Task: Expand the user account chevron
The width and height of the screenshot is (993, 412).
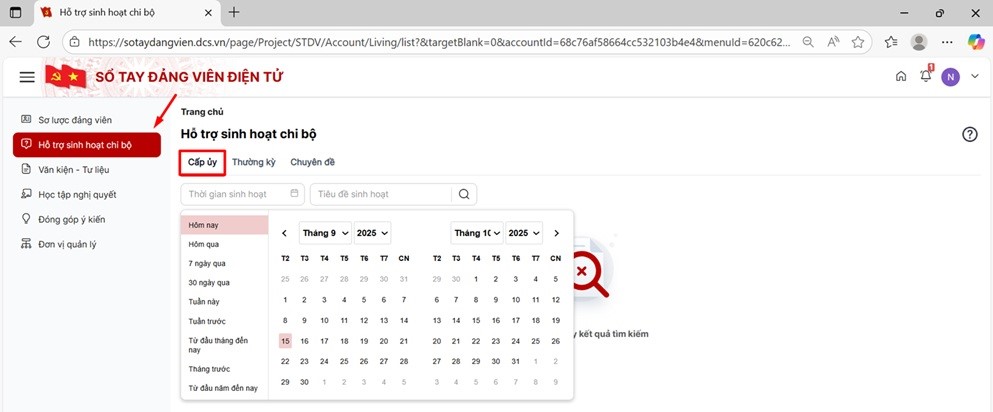Action: [974, 77]
